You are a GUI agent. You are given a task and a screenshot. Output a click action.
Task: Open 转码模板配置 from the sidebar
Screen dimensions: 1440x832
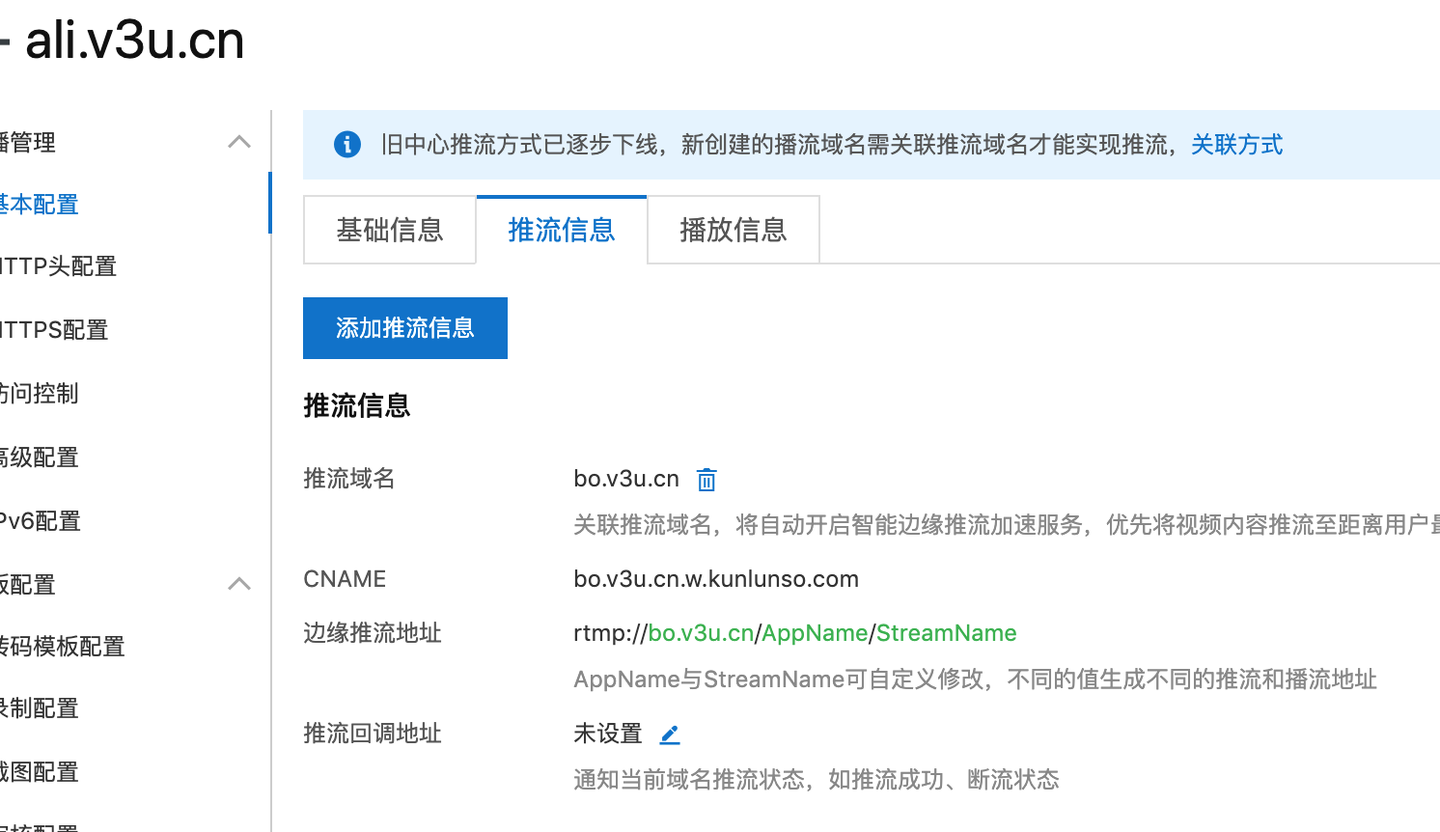[62, 646]
